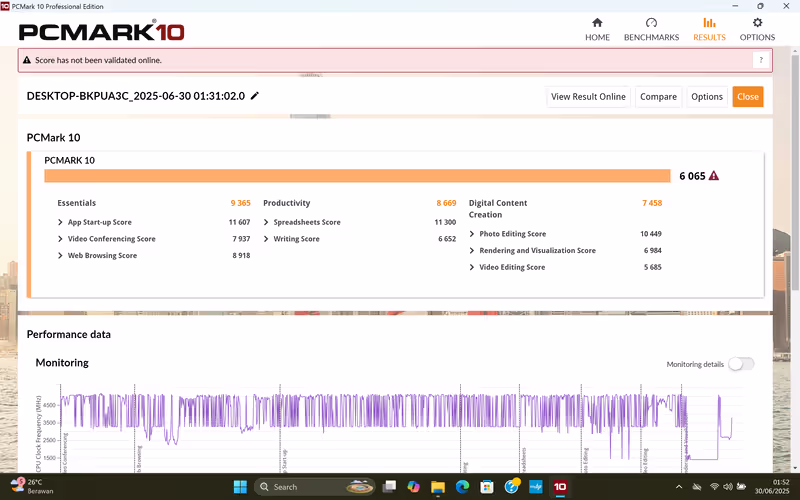Viewport: 800px width, 500px height.
Task: Click the orange Close button
Action: coord(747,97)
